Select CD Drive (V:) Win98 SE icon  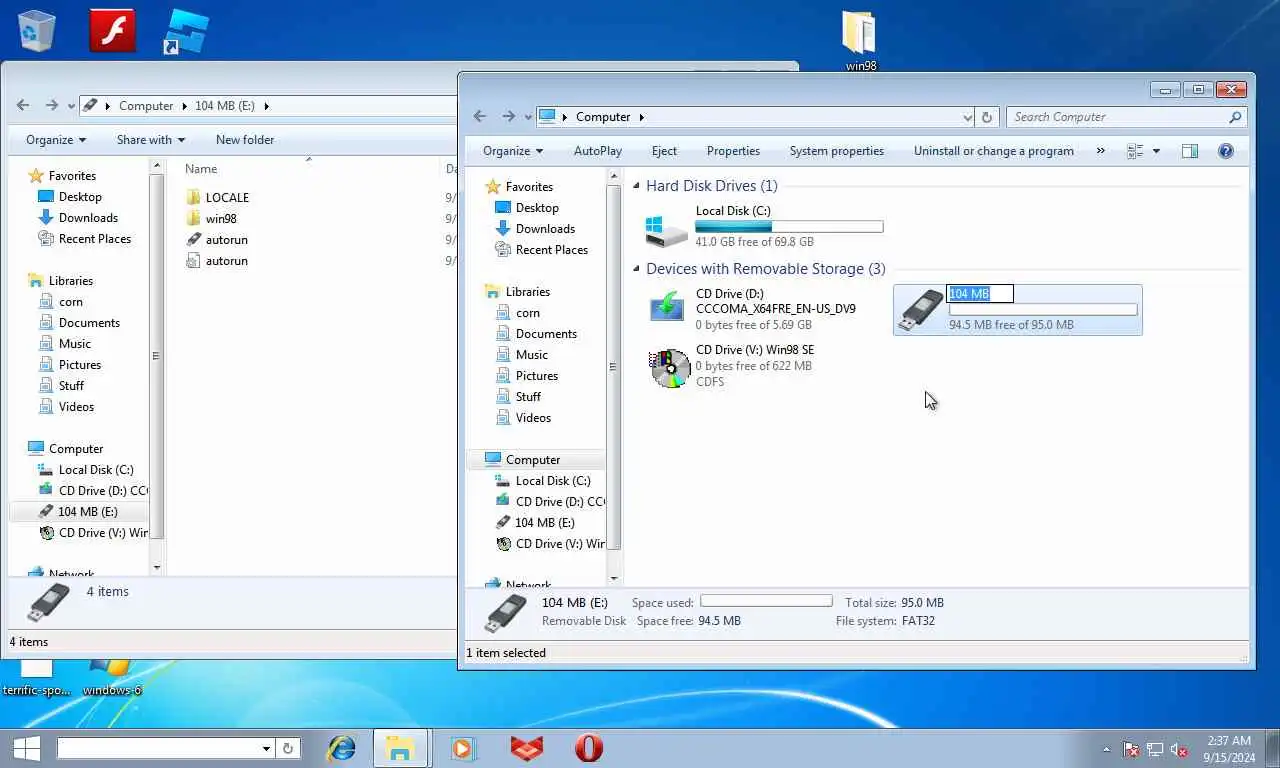click(669, 367)
